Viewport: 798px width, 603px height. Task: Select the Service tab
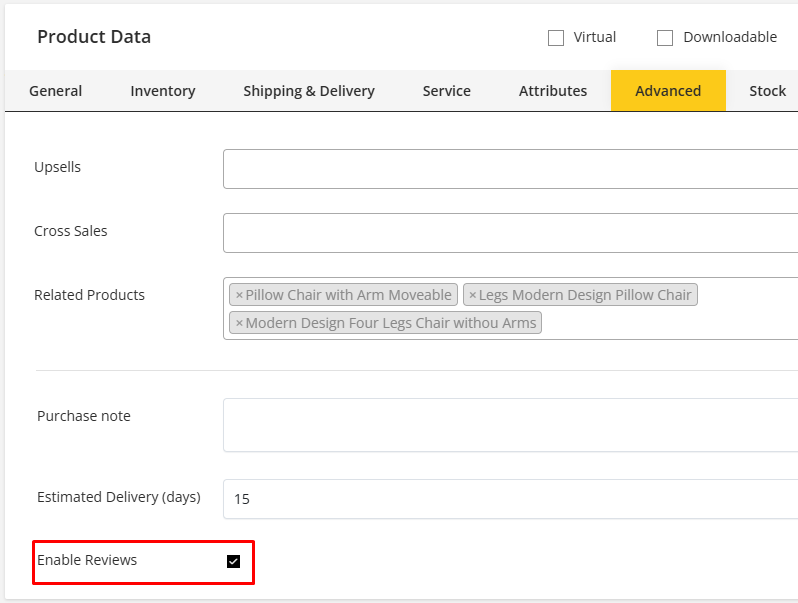pos(447,91)
